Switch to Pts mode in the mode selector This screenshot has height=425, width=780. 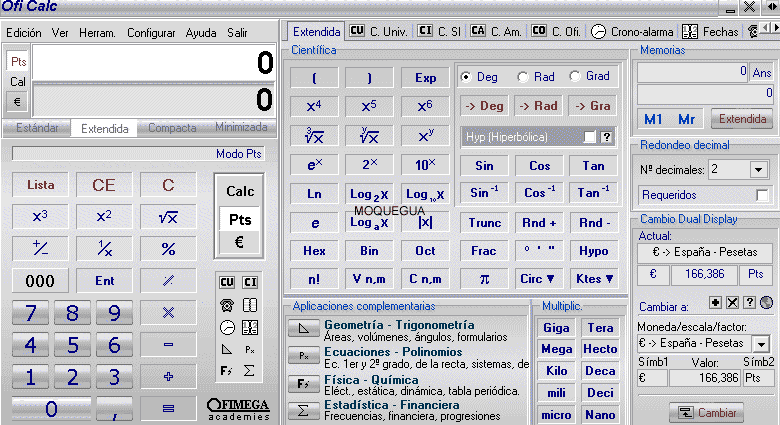(x=240, y=219)
